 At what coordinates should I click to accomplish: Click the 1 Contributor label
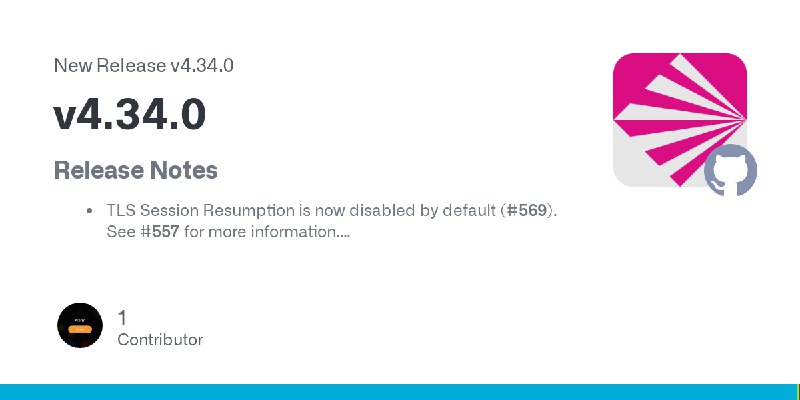coord(160,328)
